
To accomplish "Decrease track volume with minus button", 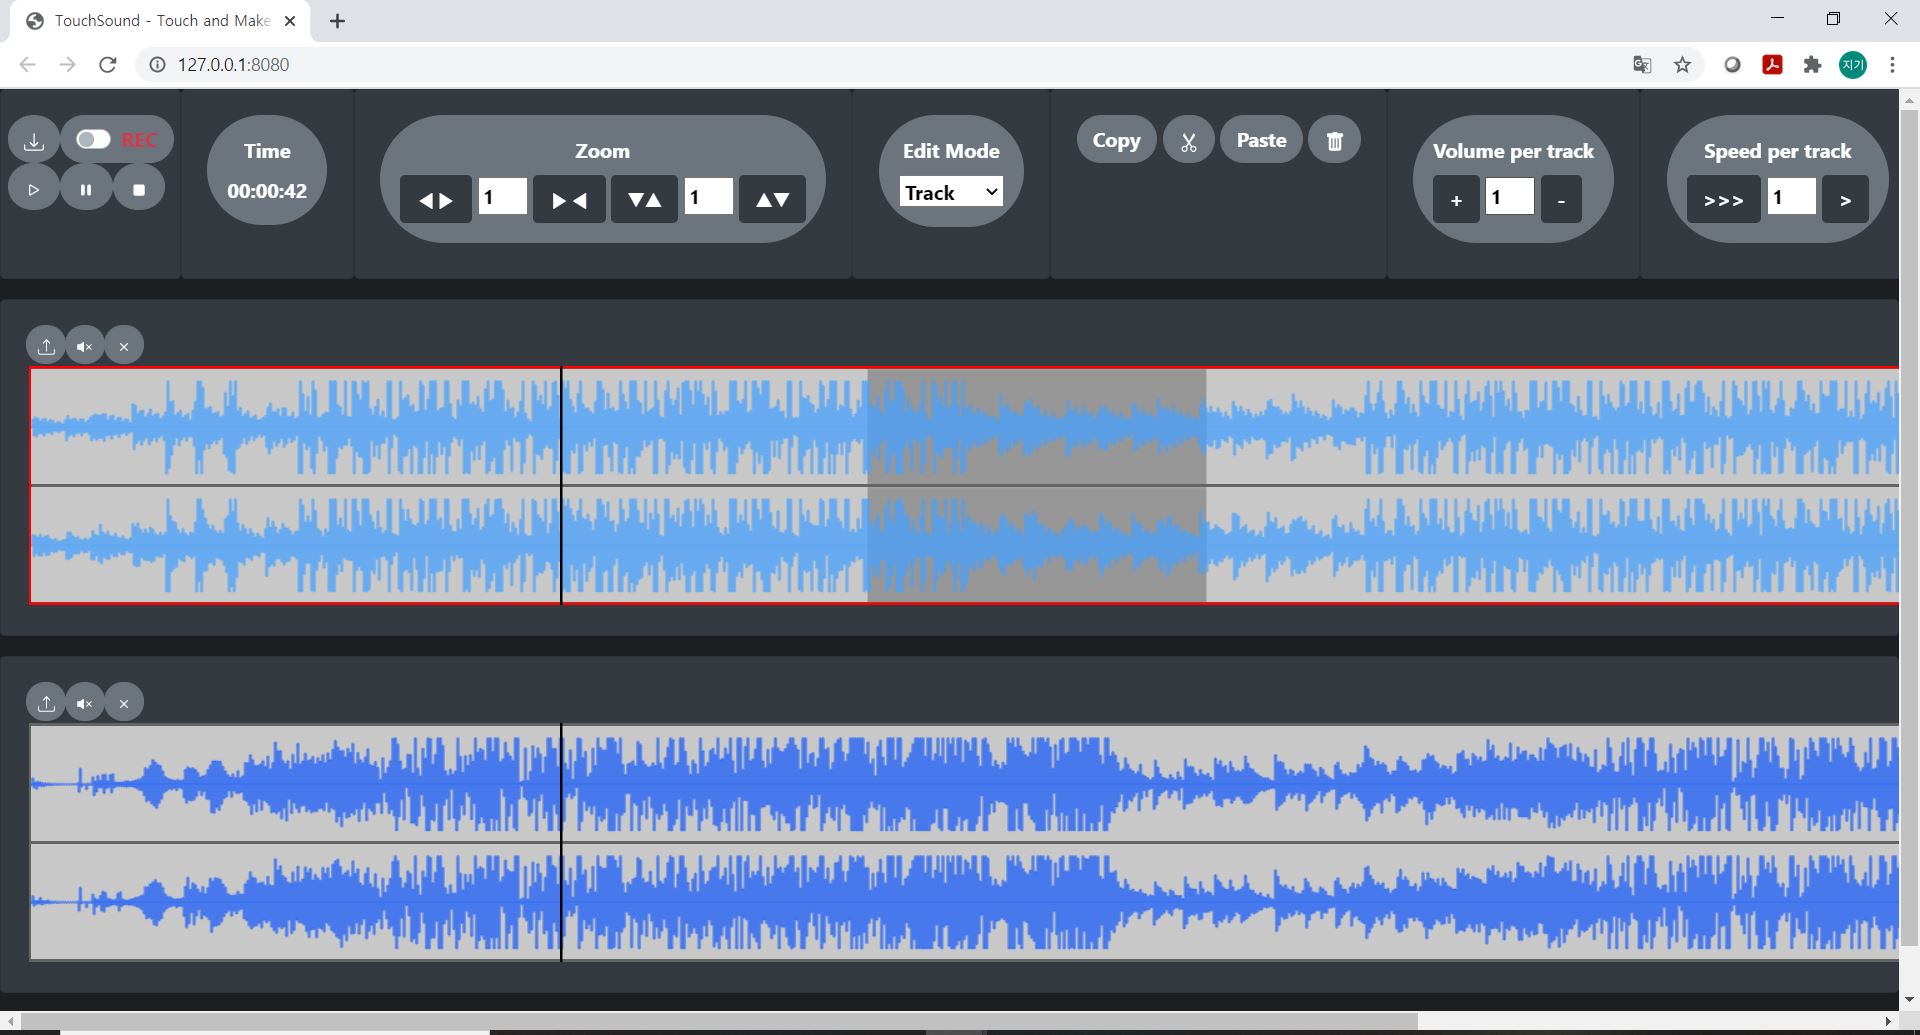I will click(1561, 199).
